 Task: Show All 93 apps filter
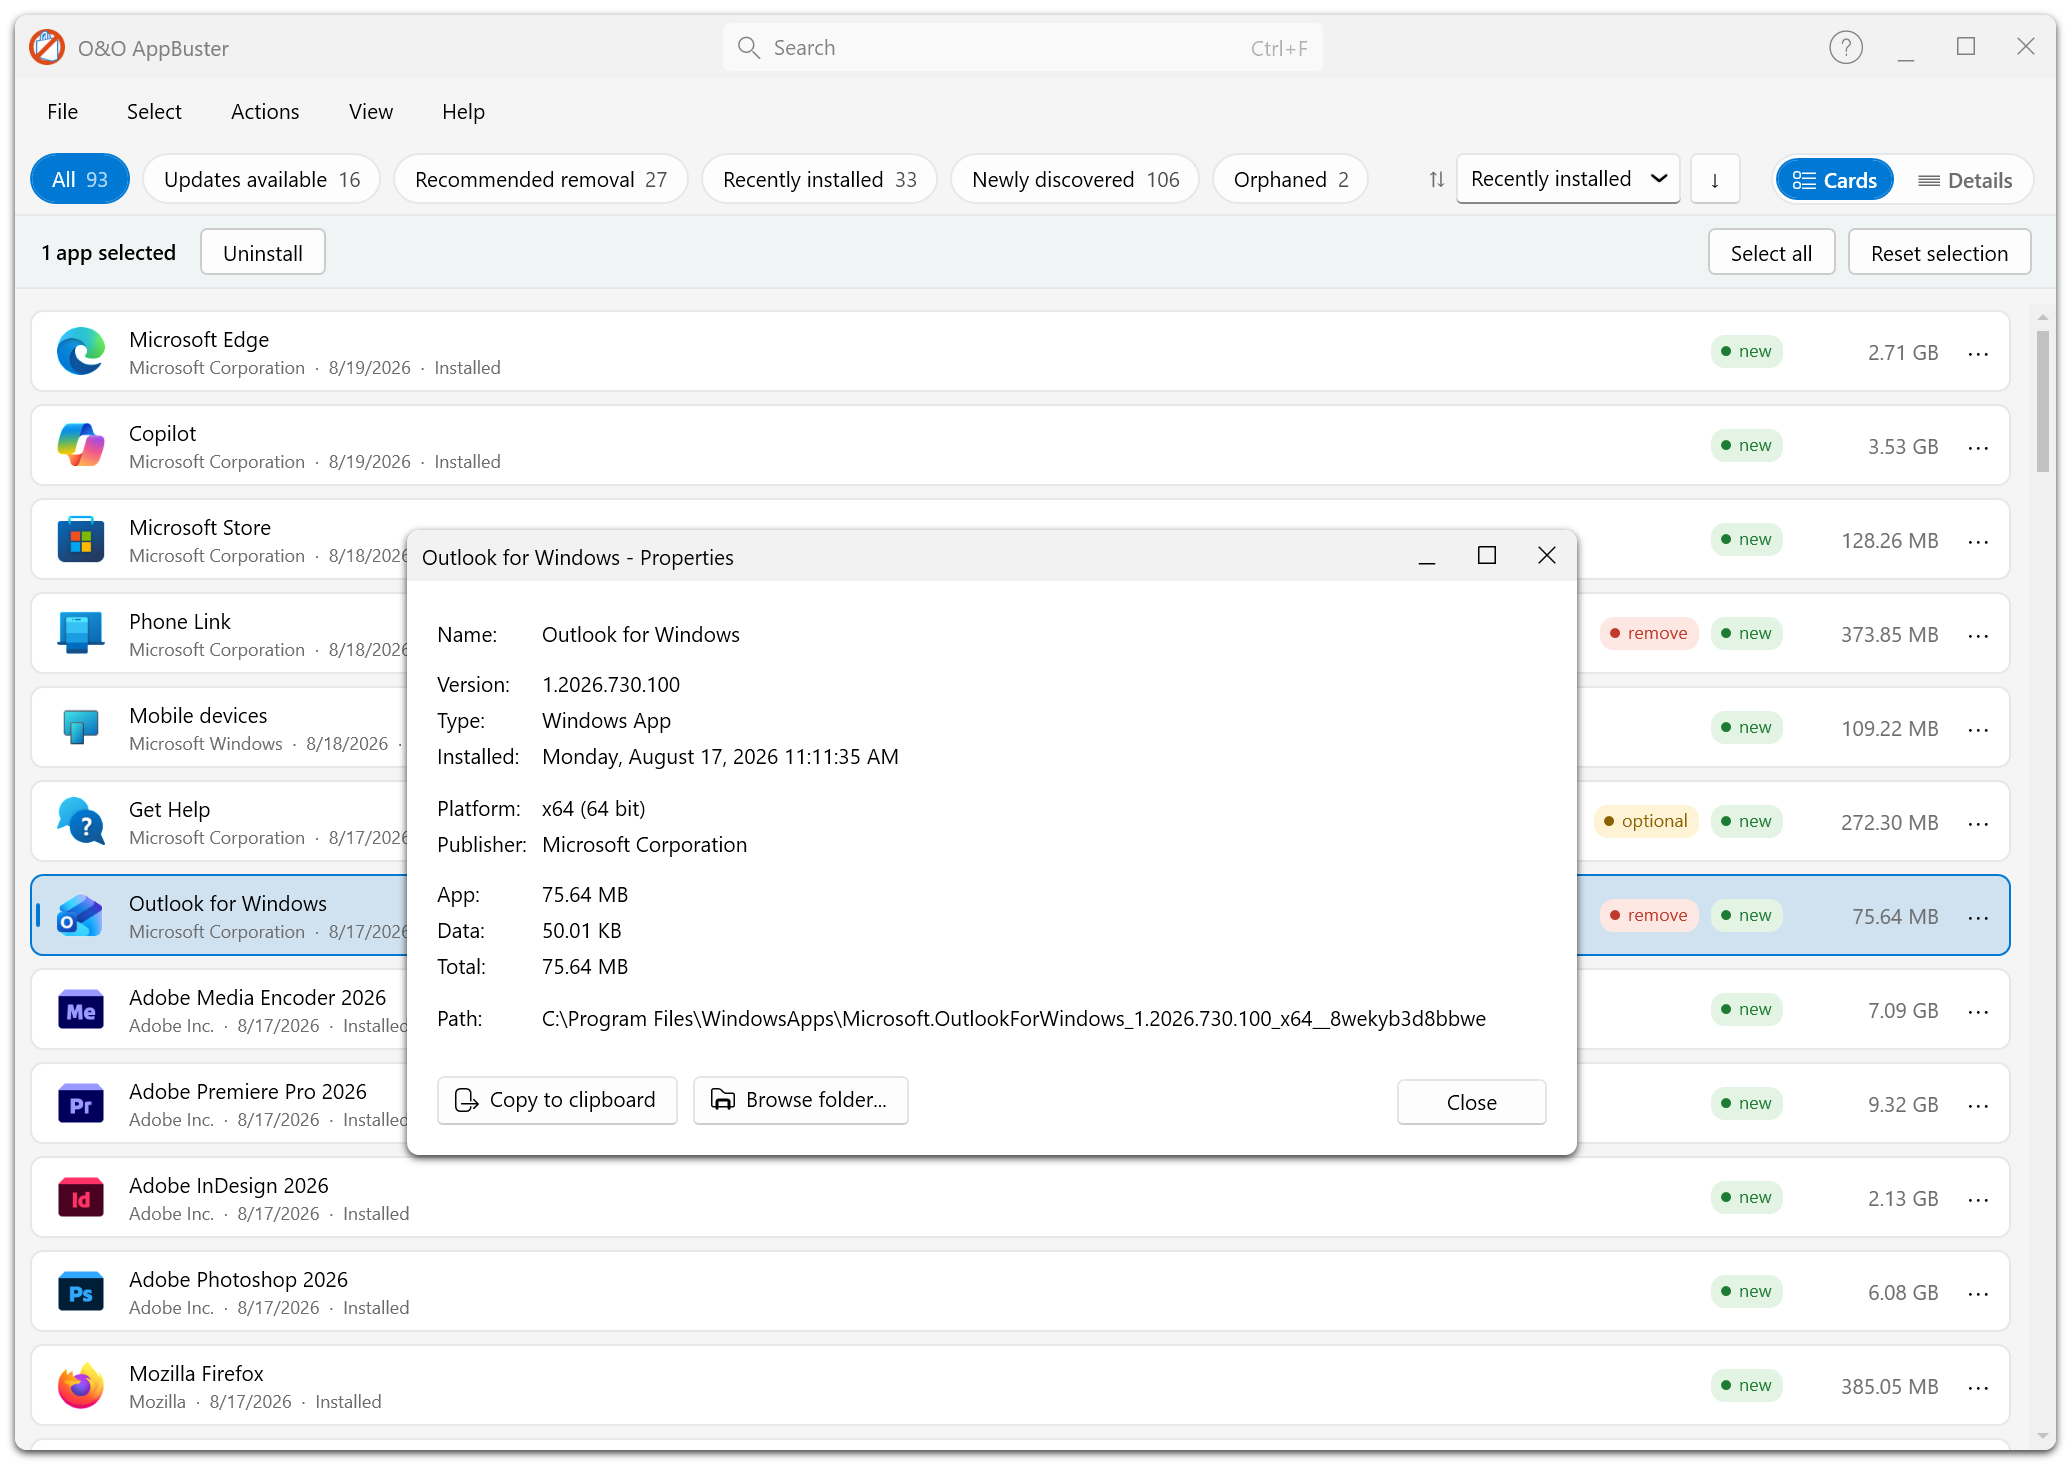click(x=80, y=180)
